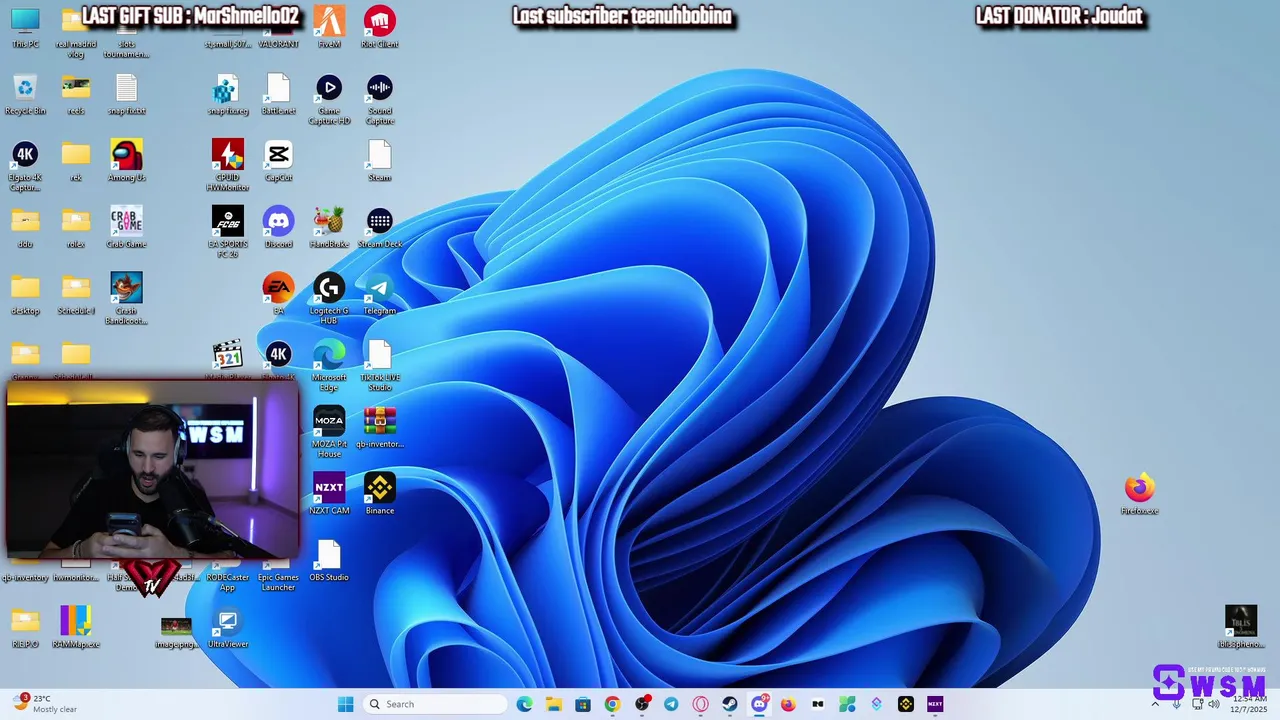Open Telegram from the taskbar
This screenshot has width=1280, height=720.
pos(671,704)
